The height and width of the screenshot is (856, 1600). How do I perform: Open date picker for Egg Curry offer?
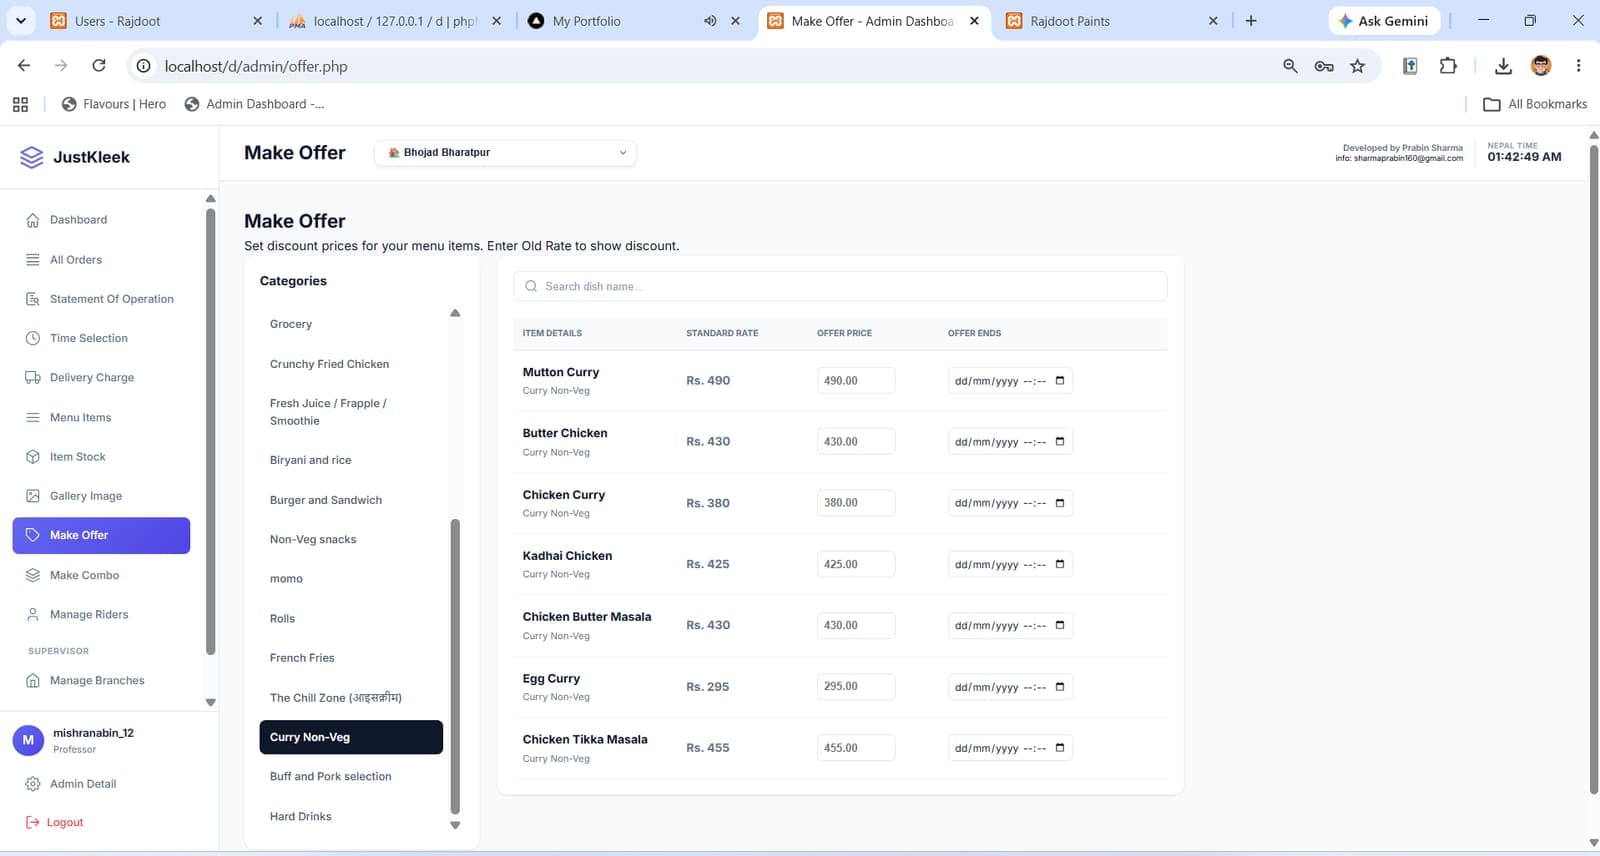[x=1060, y=687]
